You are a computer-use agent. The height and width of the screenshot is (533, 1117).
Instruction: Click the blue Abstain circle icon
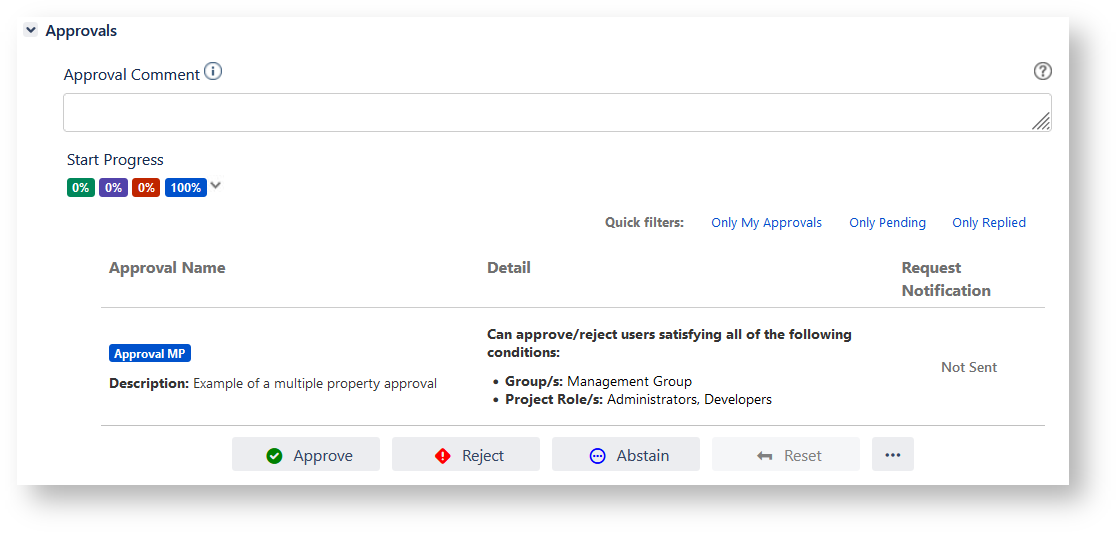(598, 456)
